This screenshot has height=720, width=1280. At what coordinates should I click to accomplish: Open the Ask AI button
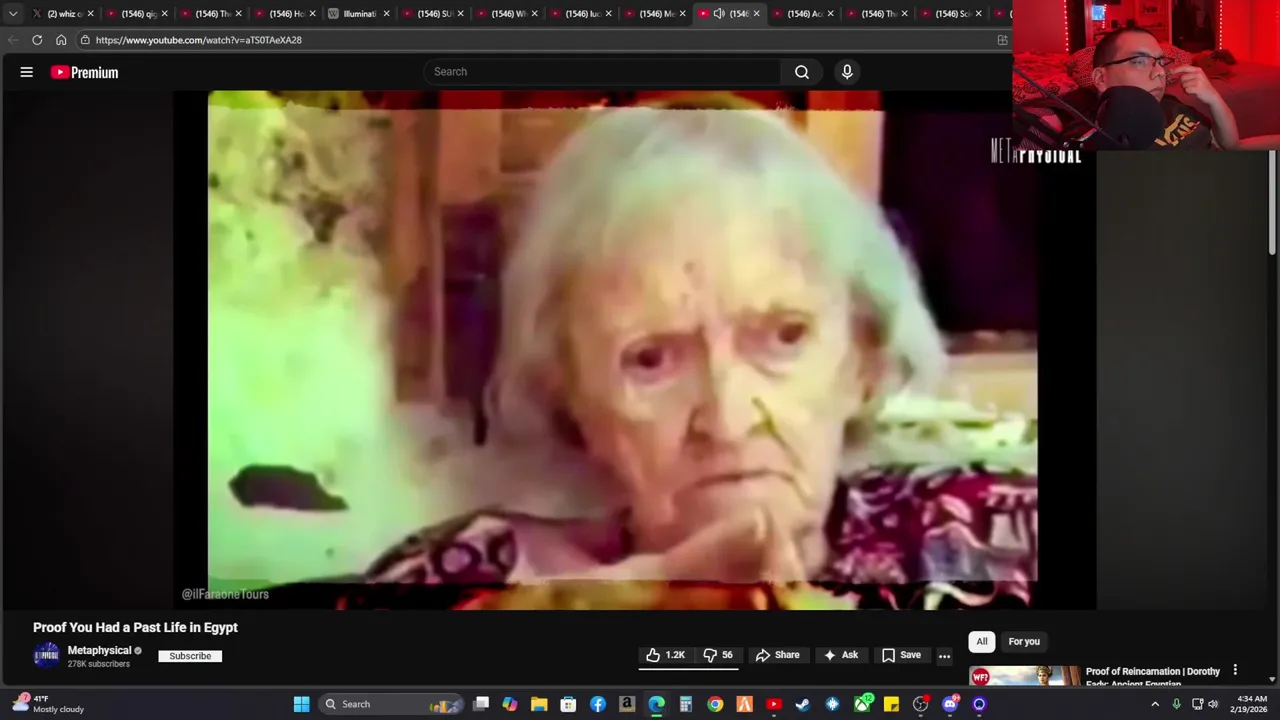[x=840, y=655]
